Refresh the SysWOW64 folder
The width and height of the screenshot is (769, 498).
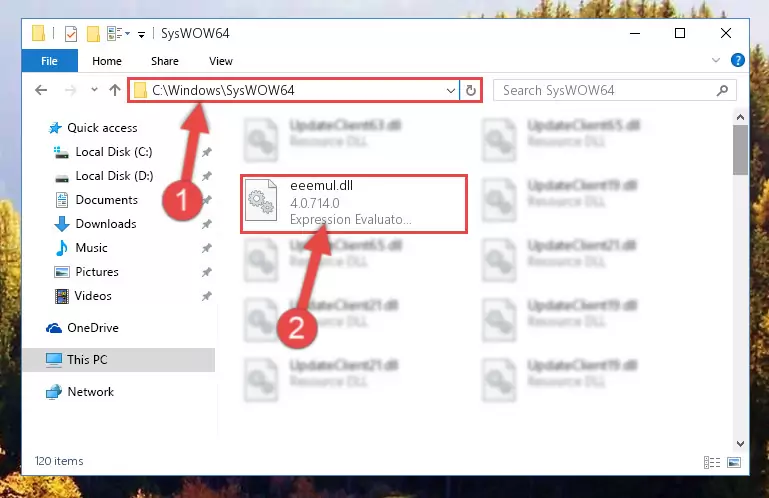471,90
